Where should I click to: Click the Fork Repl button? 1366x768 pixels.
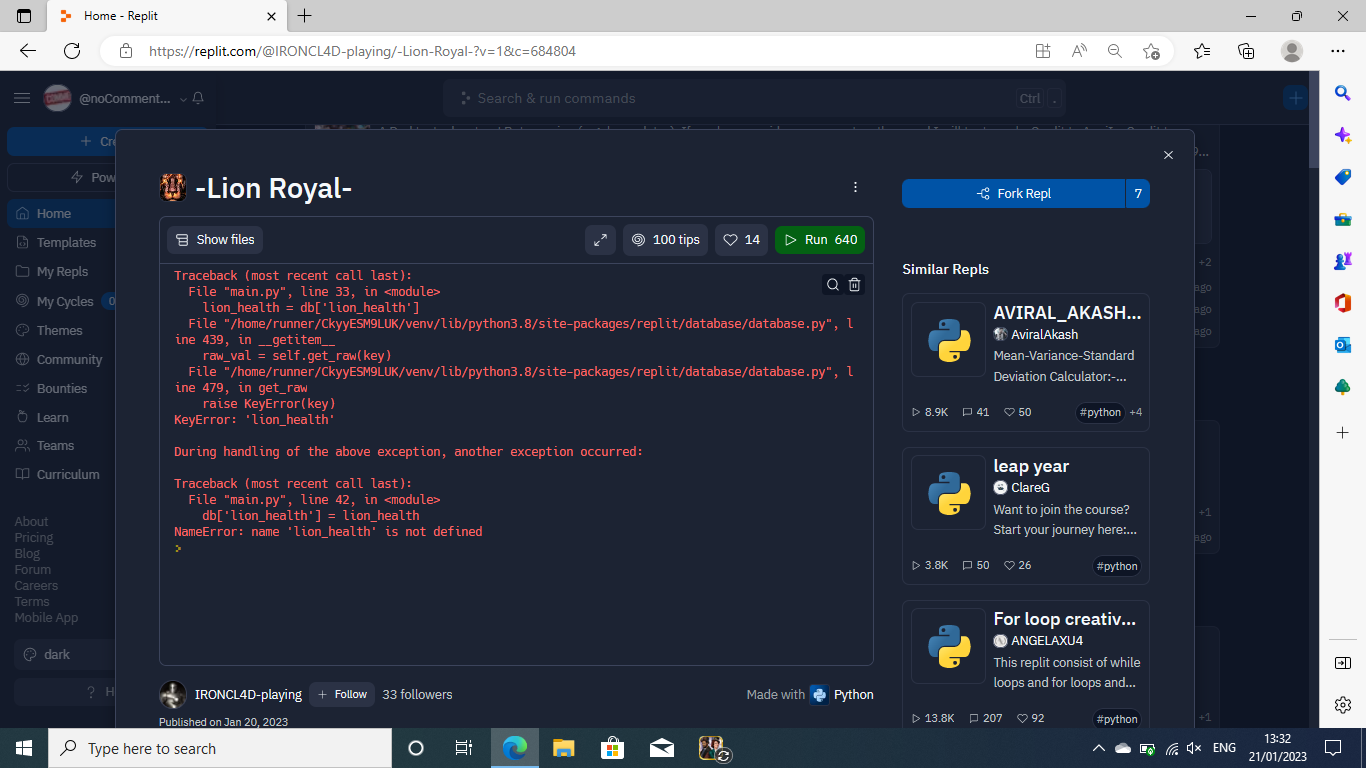[x=1013, y=194]
